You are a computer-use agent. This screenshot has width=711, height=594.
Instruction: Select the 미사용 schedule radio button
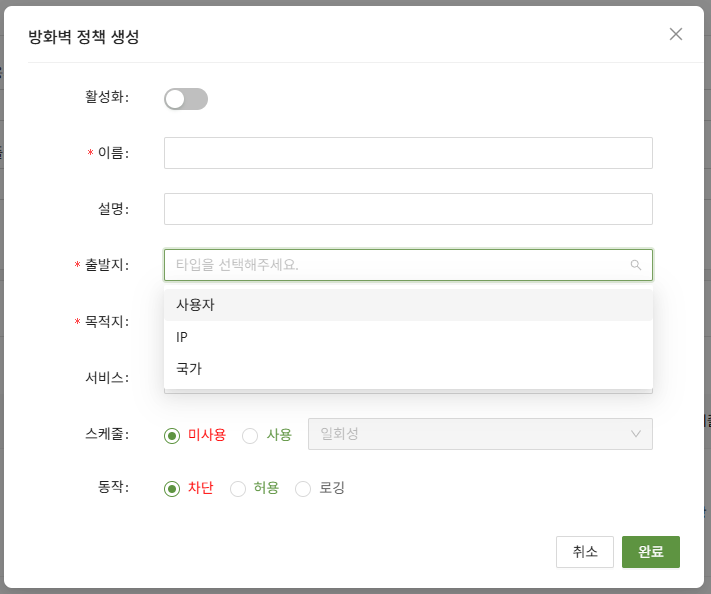[x=172, y=435]
